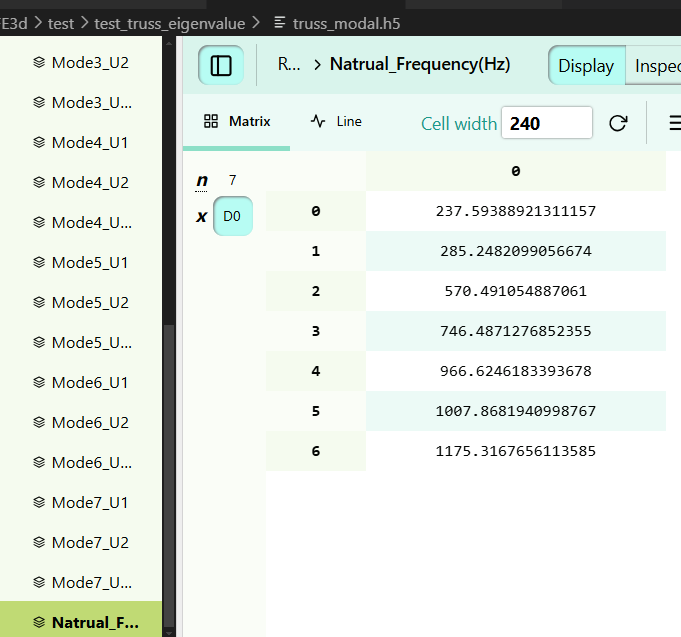The image size is (681, 637).
Task: Click the Cell width input field
Action: 546,123
